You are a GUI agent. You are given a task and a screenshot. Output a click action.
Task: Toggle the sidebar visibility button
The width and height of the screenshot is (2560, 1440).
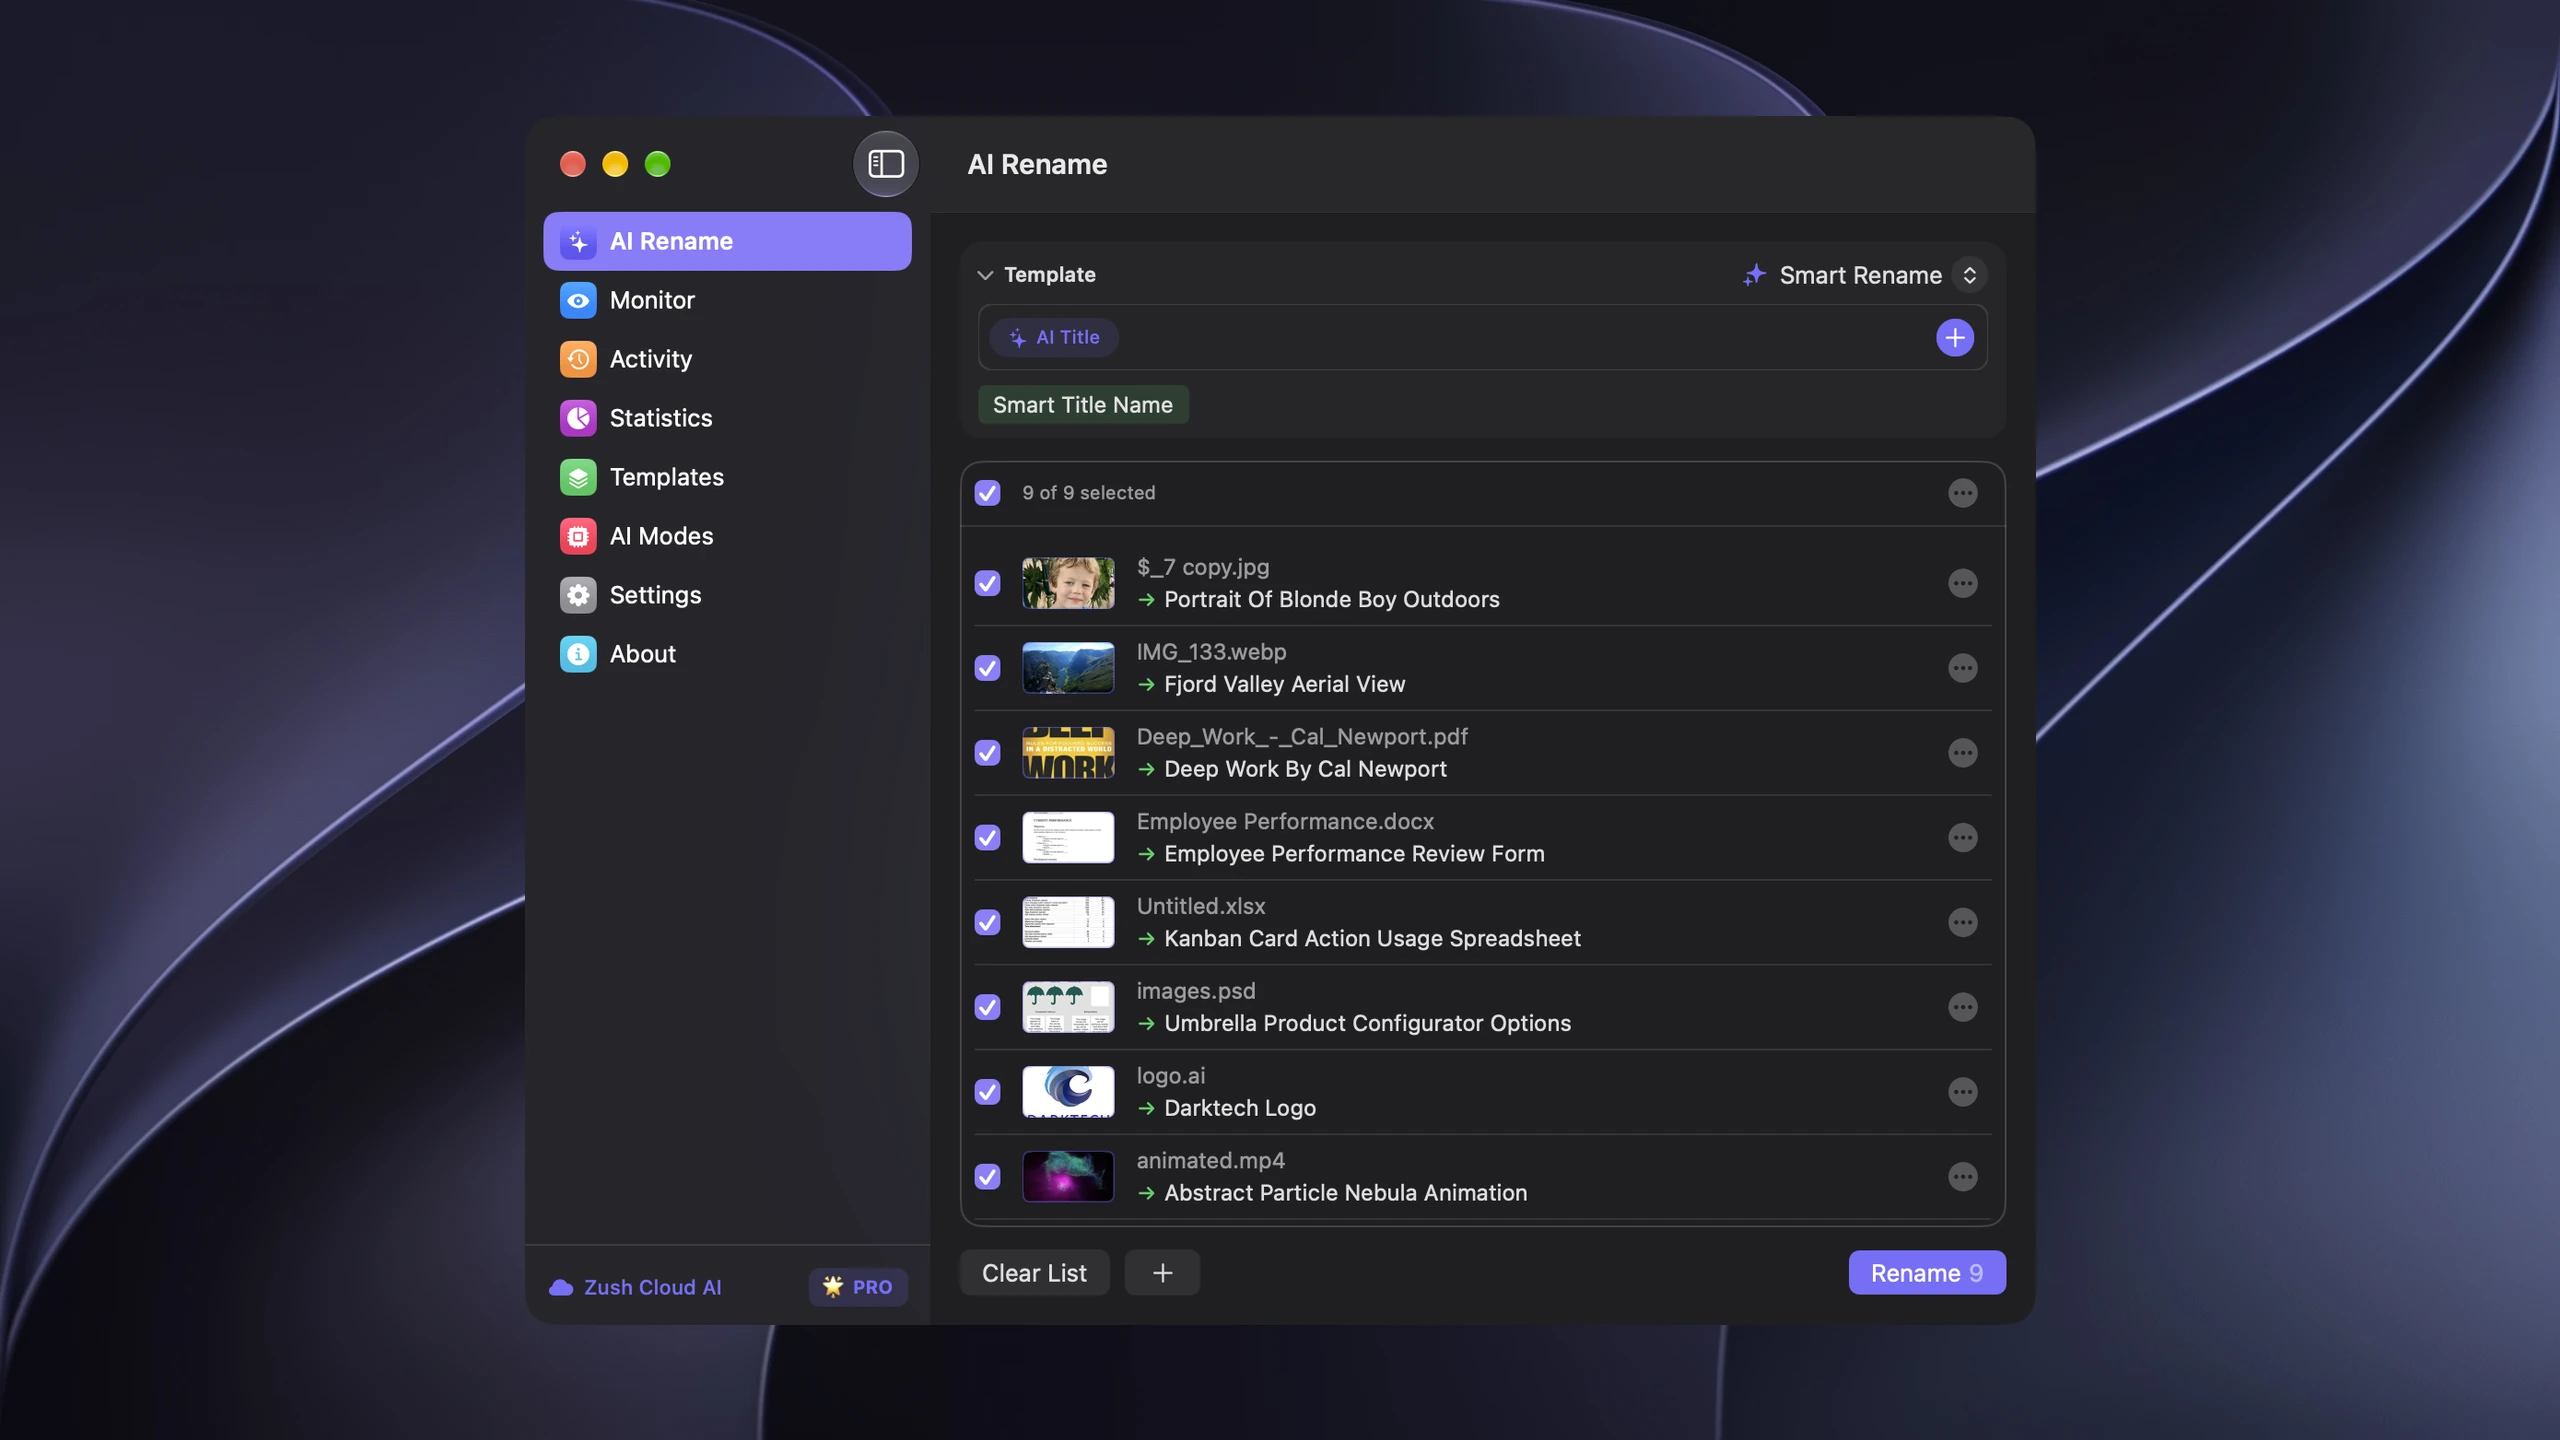click(x=885, y=164)
